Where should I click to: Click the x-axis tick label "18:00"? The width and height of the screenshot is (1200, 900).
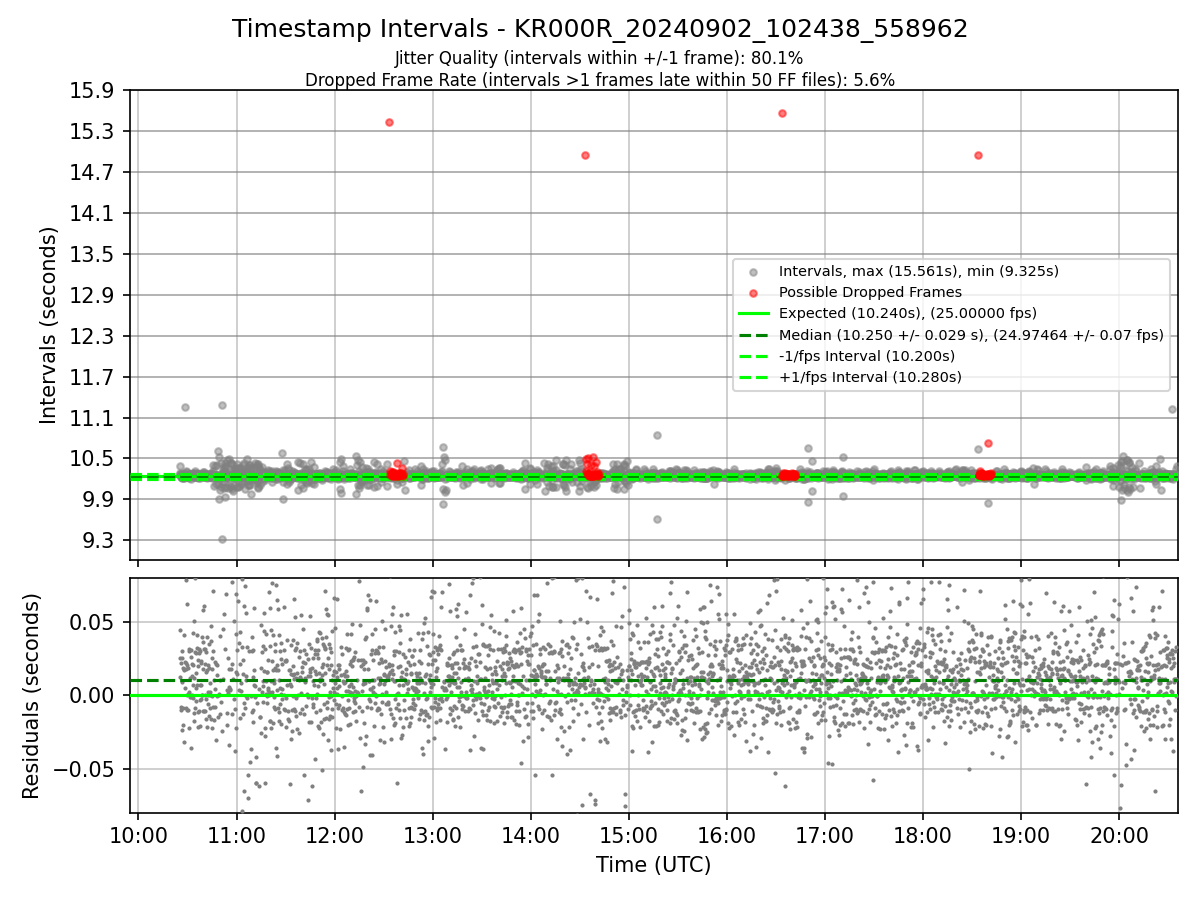tap(922, 835)
